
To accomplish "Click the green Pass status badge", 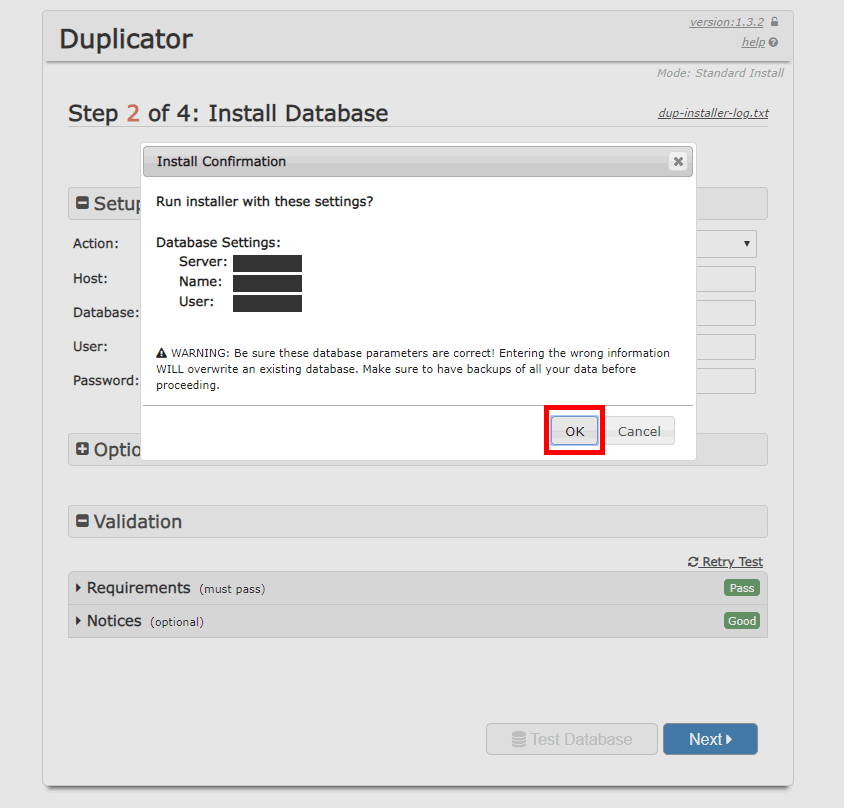I will (x=742, y=588).
